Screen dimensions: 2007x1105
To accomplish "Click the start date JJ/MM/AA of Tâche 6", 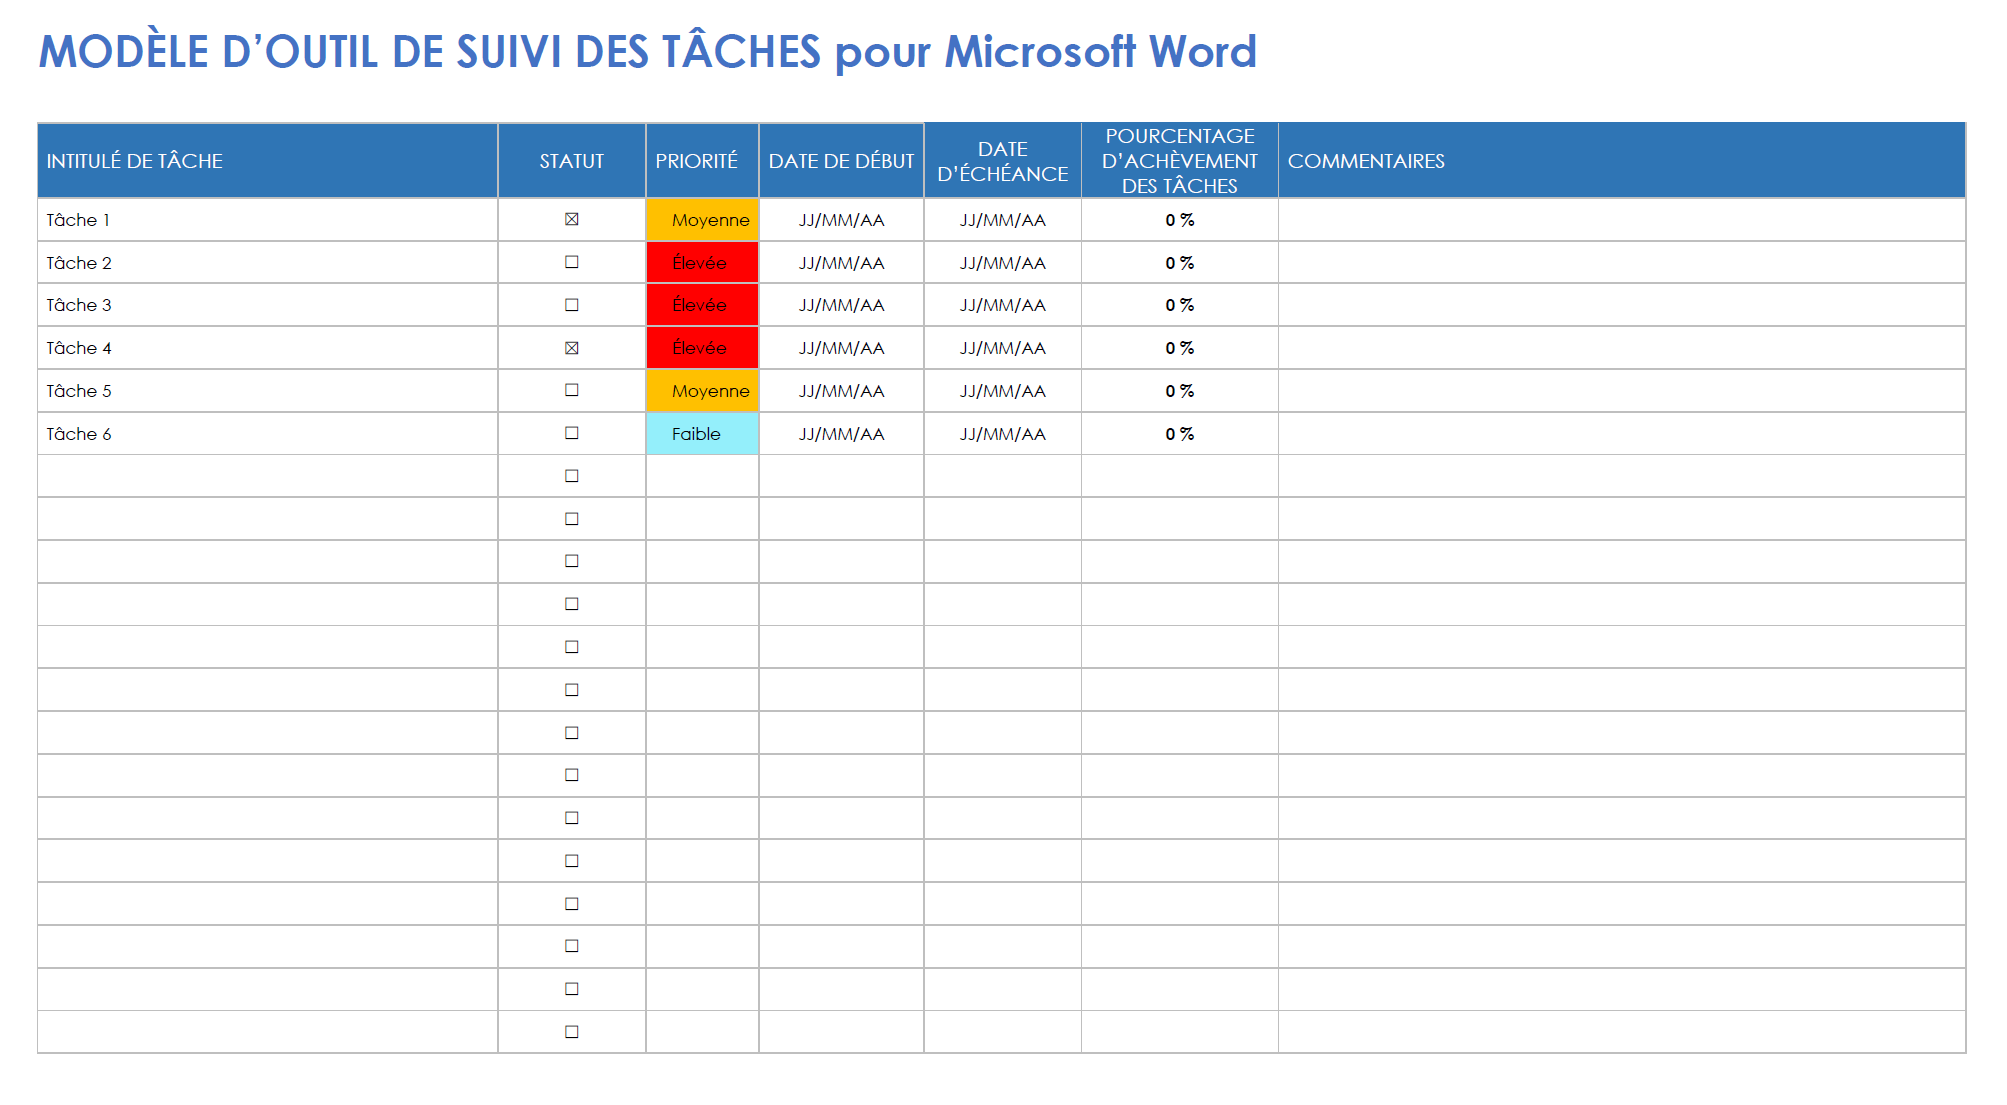I will [x=841, y=434].
